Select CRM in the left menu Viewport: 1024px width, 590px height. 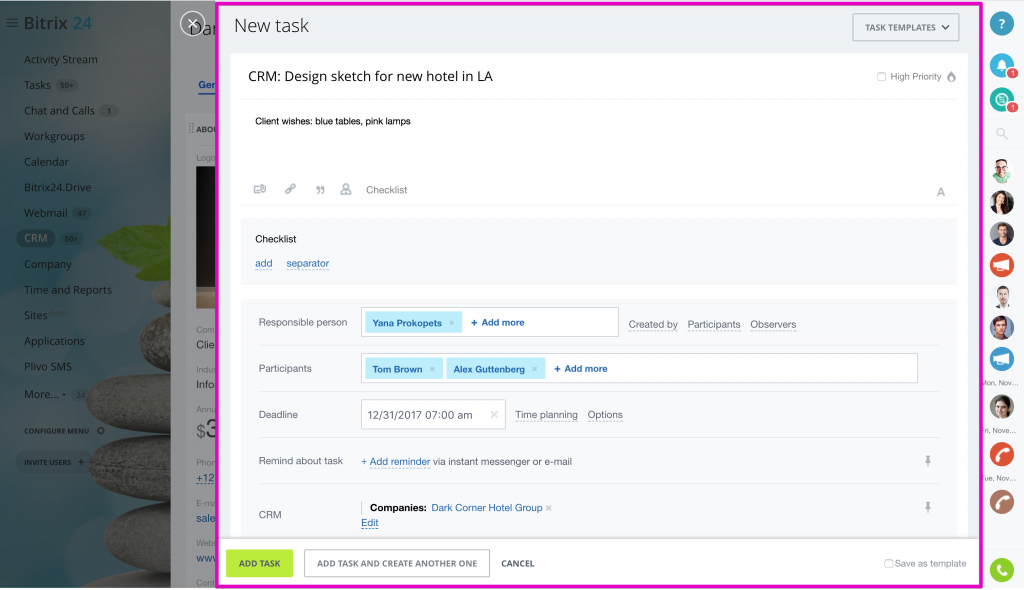36,238
